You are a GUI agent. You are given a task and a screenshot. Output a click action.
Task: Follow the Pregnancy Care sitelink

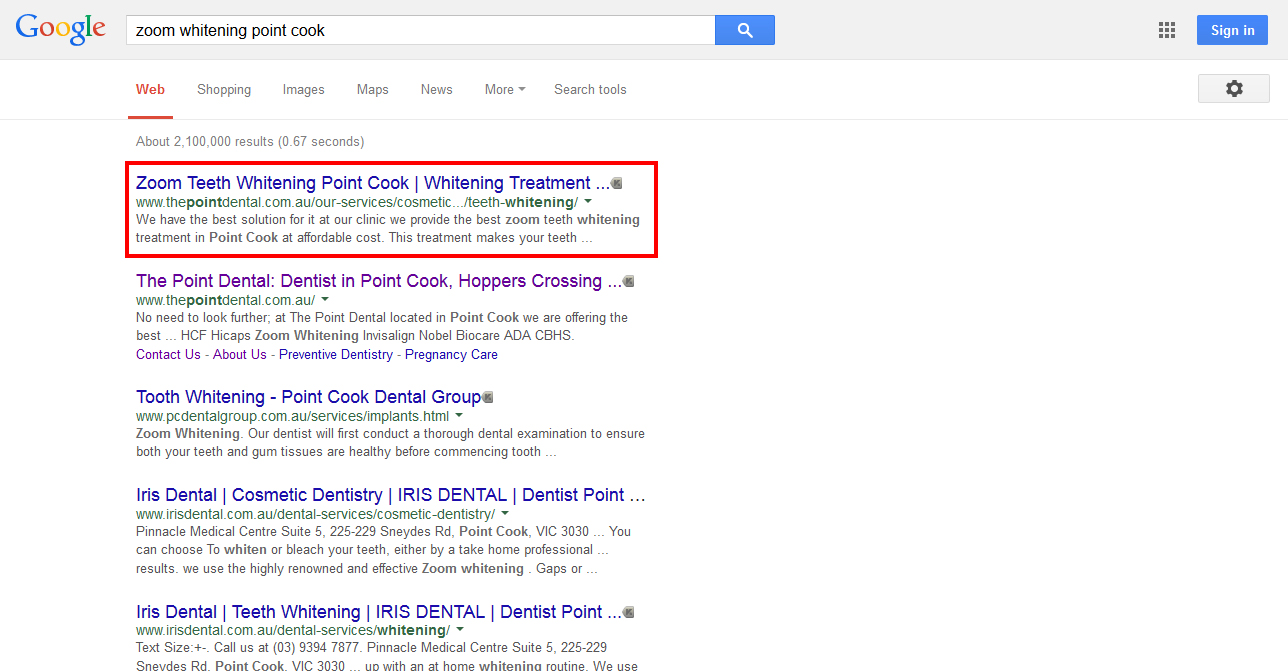click(451, 354)
